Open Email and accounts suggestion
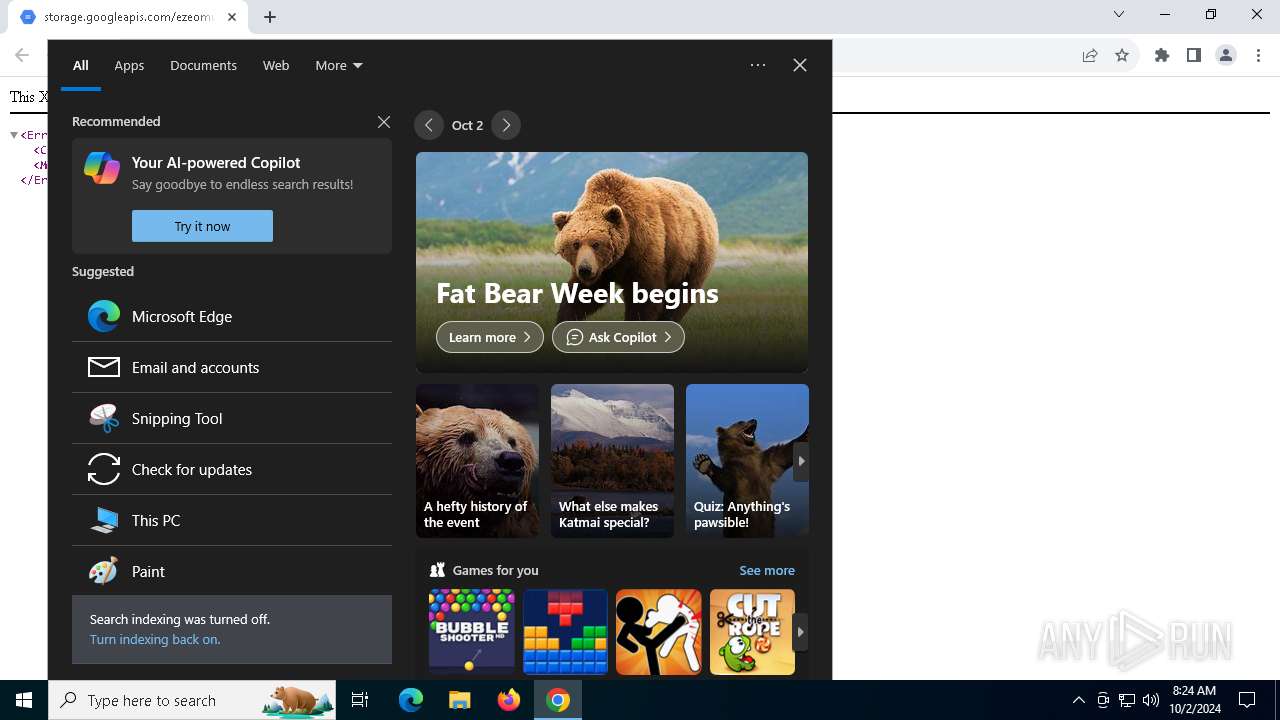The image size is (1280, 720). click(232, 367)
